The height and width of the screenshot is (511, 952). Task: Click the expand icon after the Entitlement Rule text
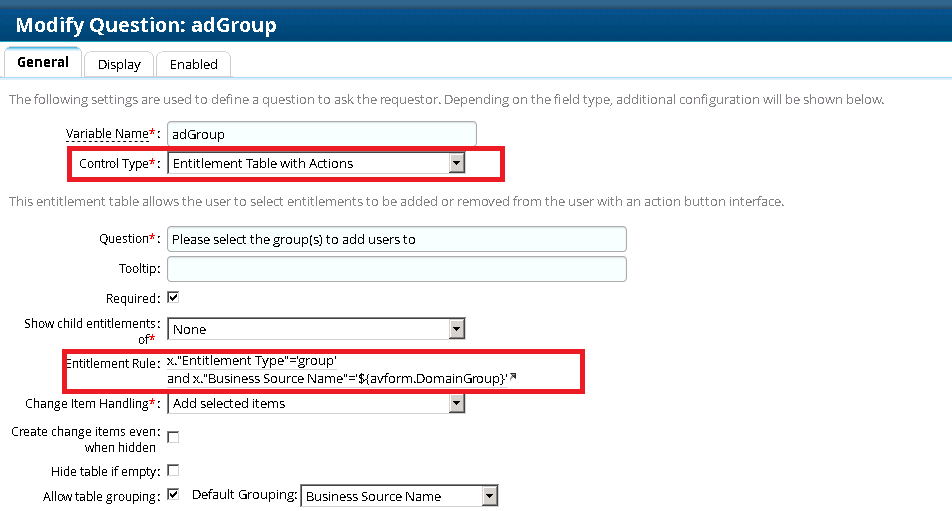[513, 377]
